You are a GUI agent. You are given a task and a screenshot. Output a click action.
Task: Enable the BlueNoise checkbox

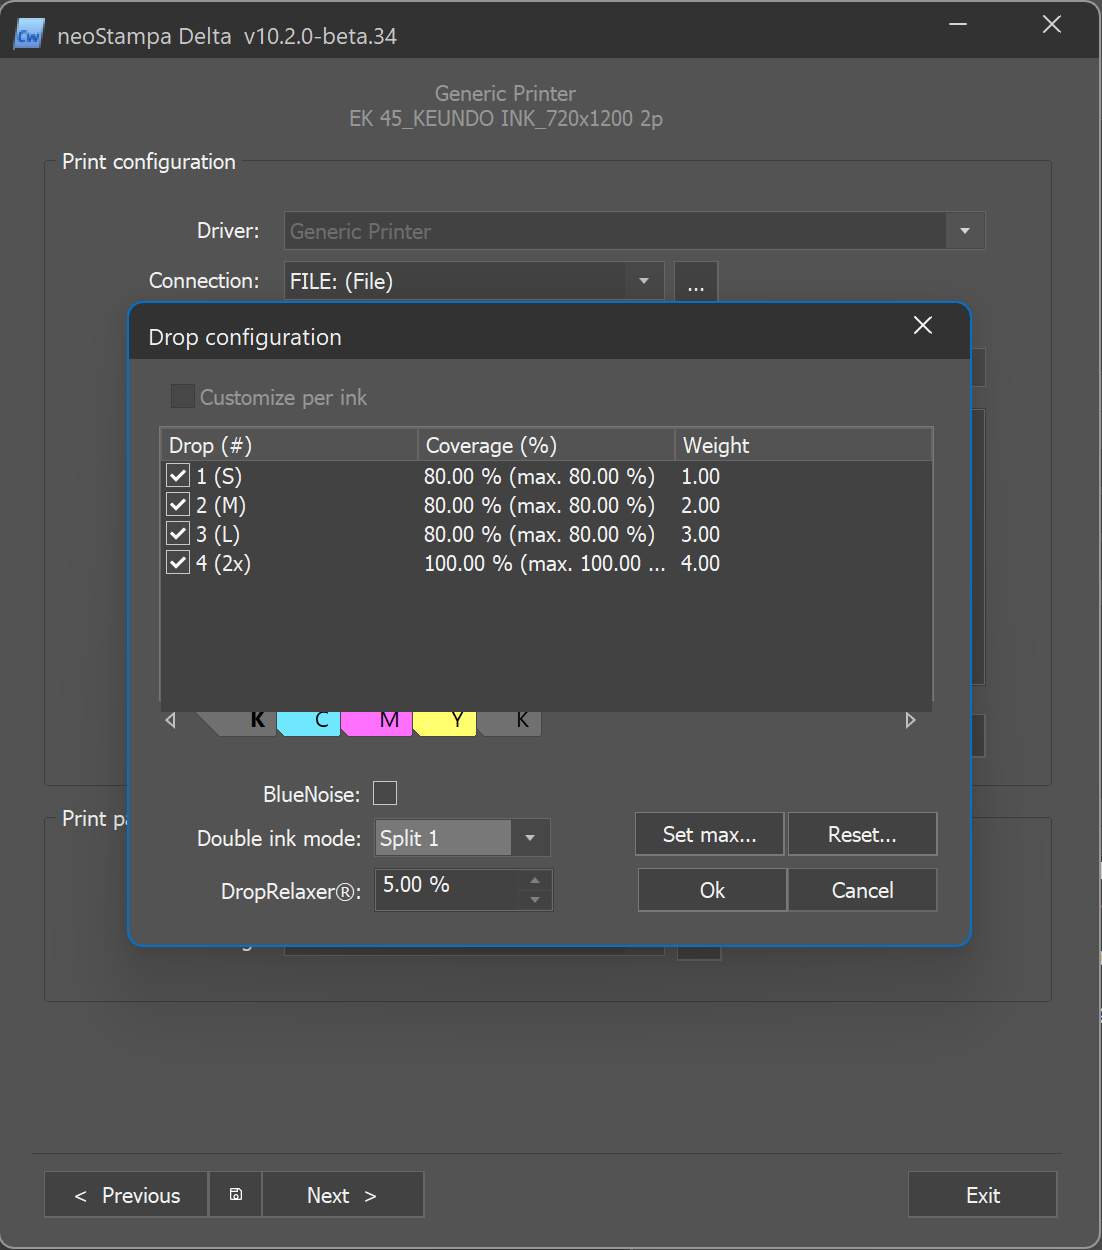[385, 793]
